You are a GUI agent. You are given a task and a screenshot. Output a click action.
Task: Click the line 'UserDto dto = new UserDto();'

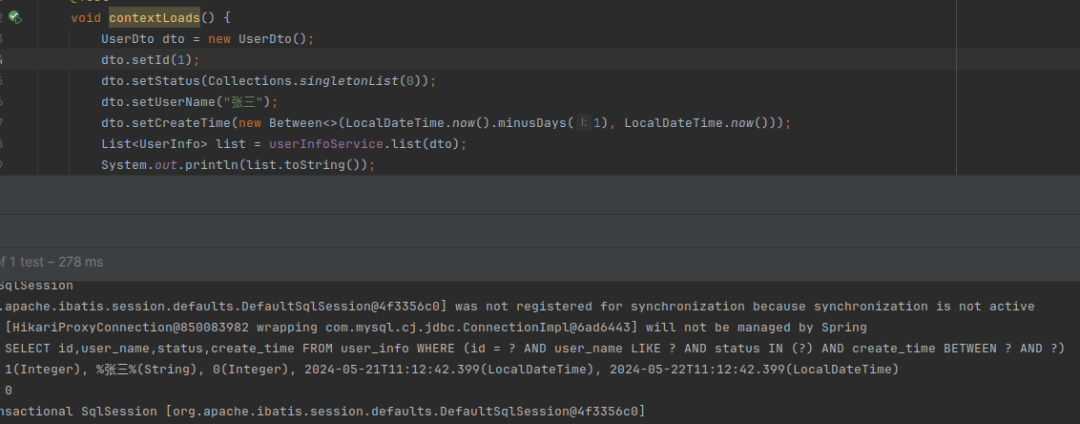click(207, 39)
